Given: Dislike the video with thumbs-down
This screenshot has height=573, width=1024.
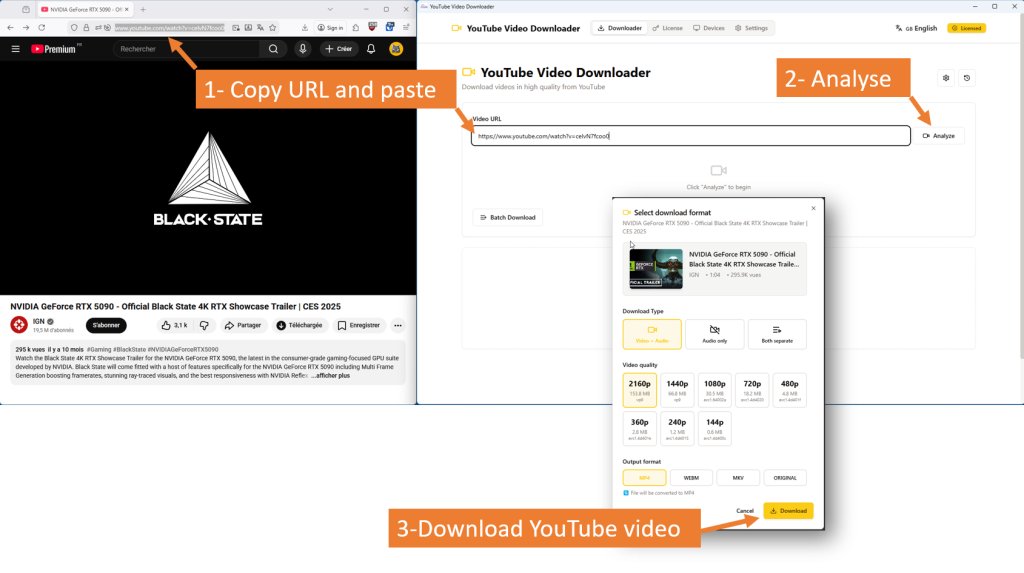Looking at the screenshot, I should pos(204,325).
